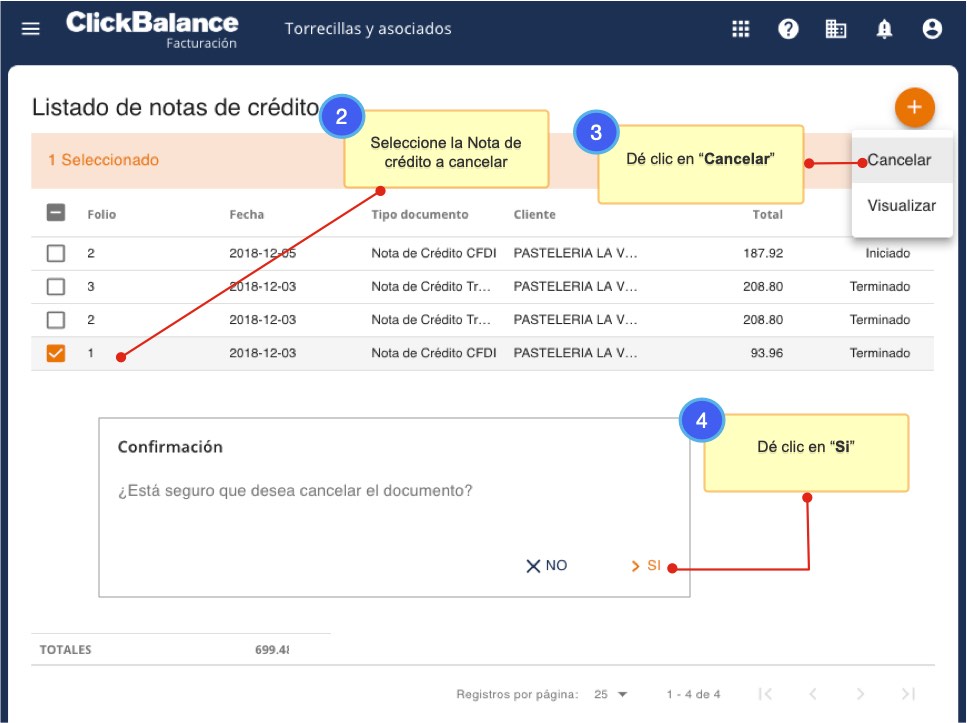Image resolution: width=967 pixels, height=723 pixels.
Task: Sort by the Fecha column header
Action: [247, 214]
